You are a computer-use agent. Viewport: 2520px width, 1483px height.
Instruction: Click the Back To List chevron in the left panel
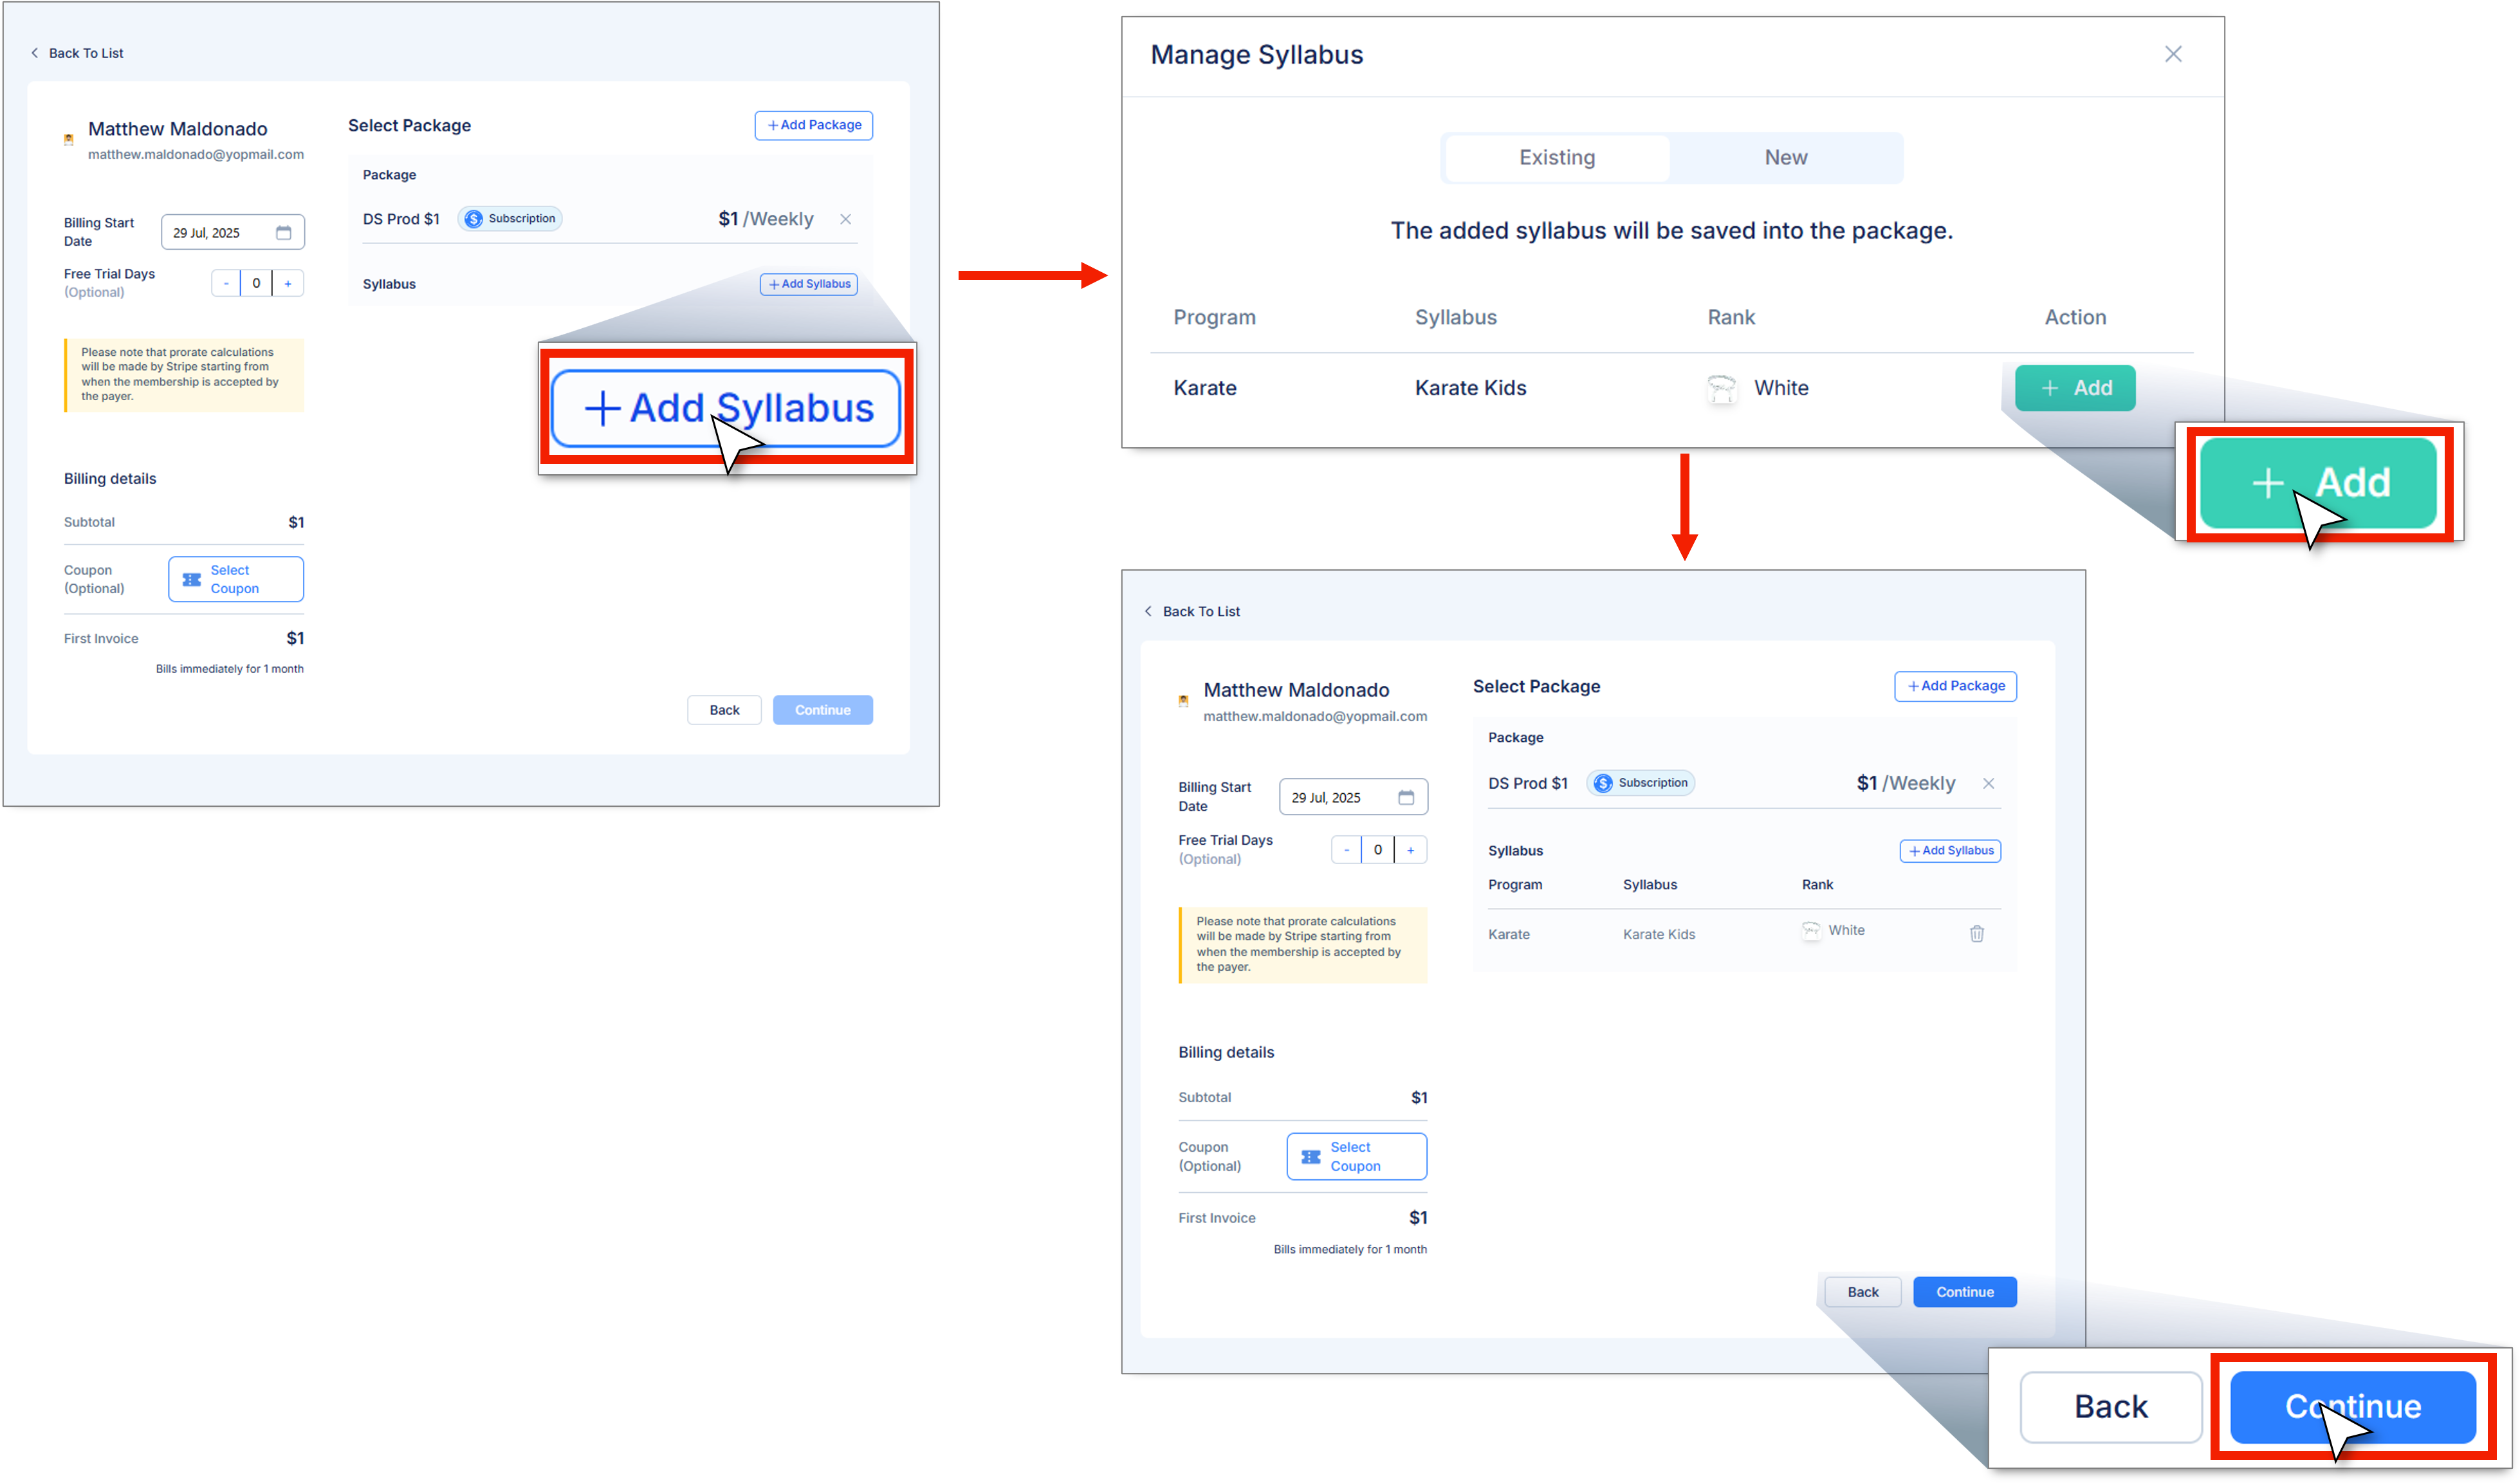coord(35,53)
